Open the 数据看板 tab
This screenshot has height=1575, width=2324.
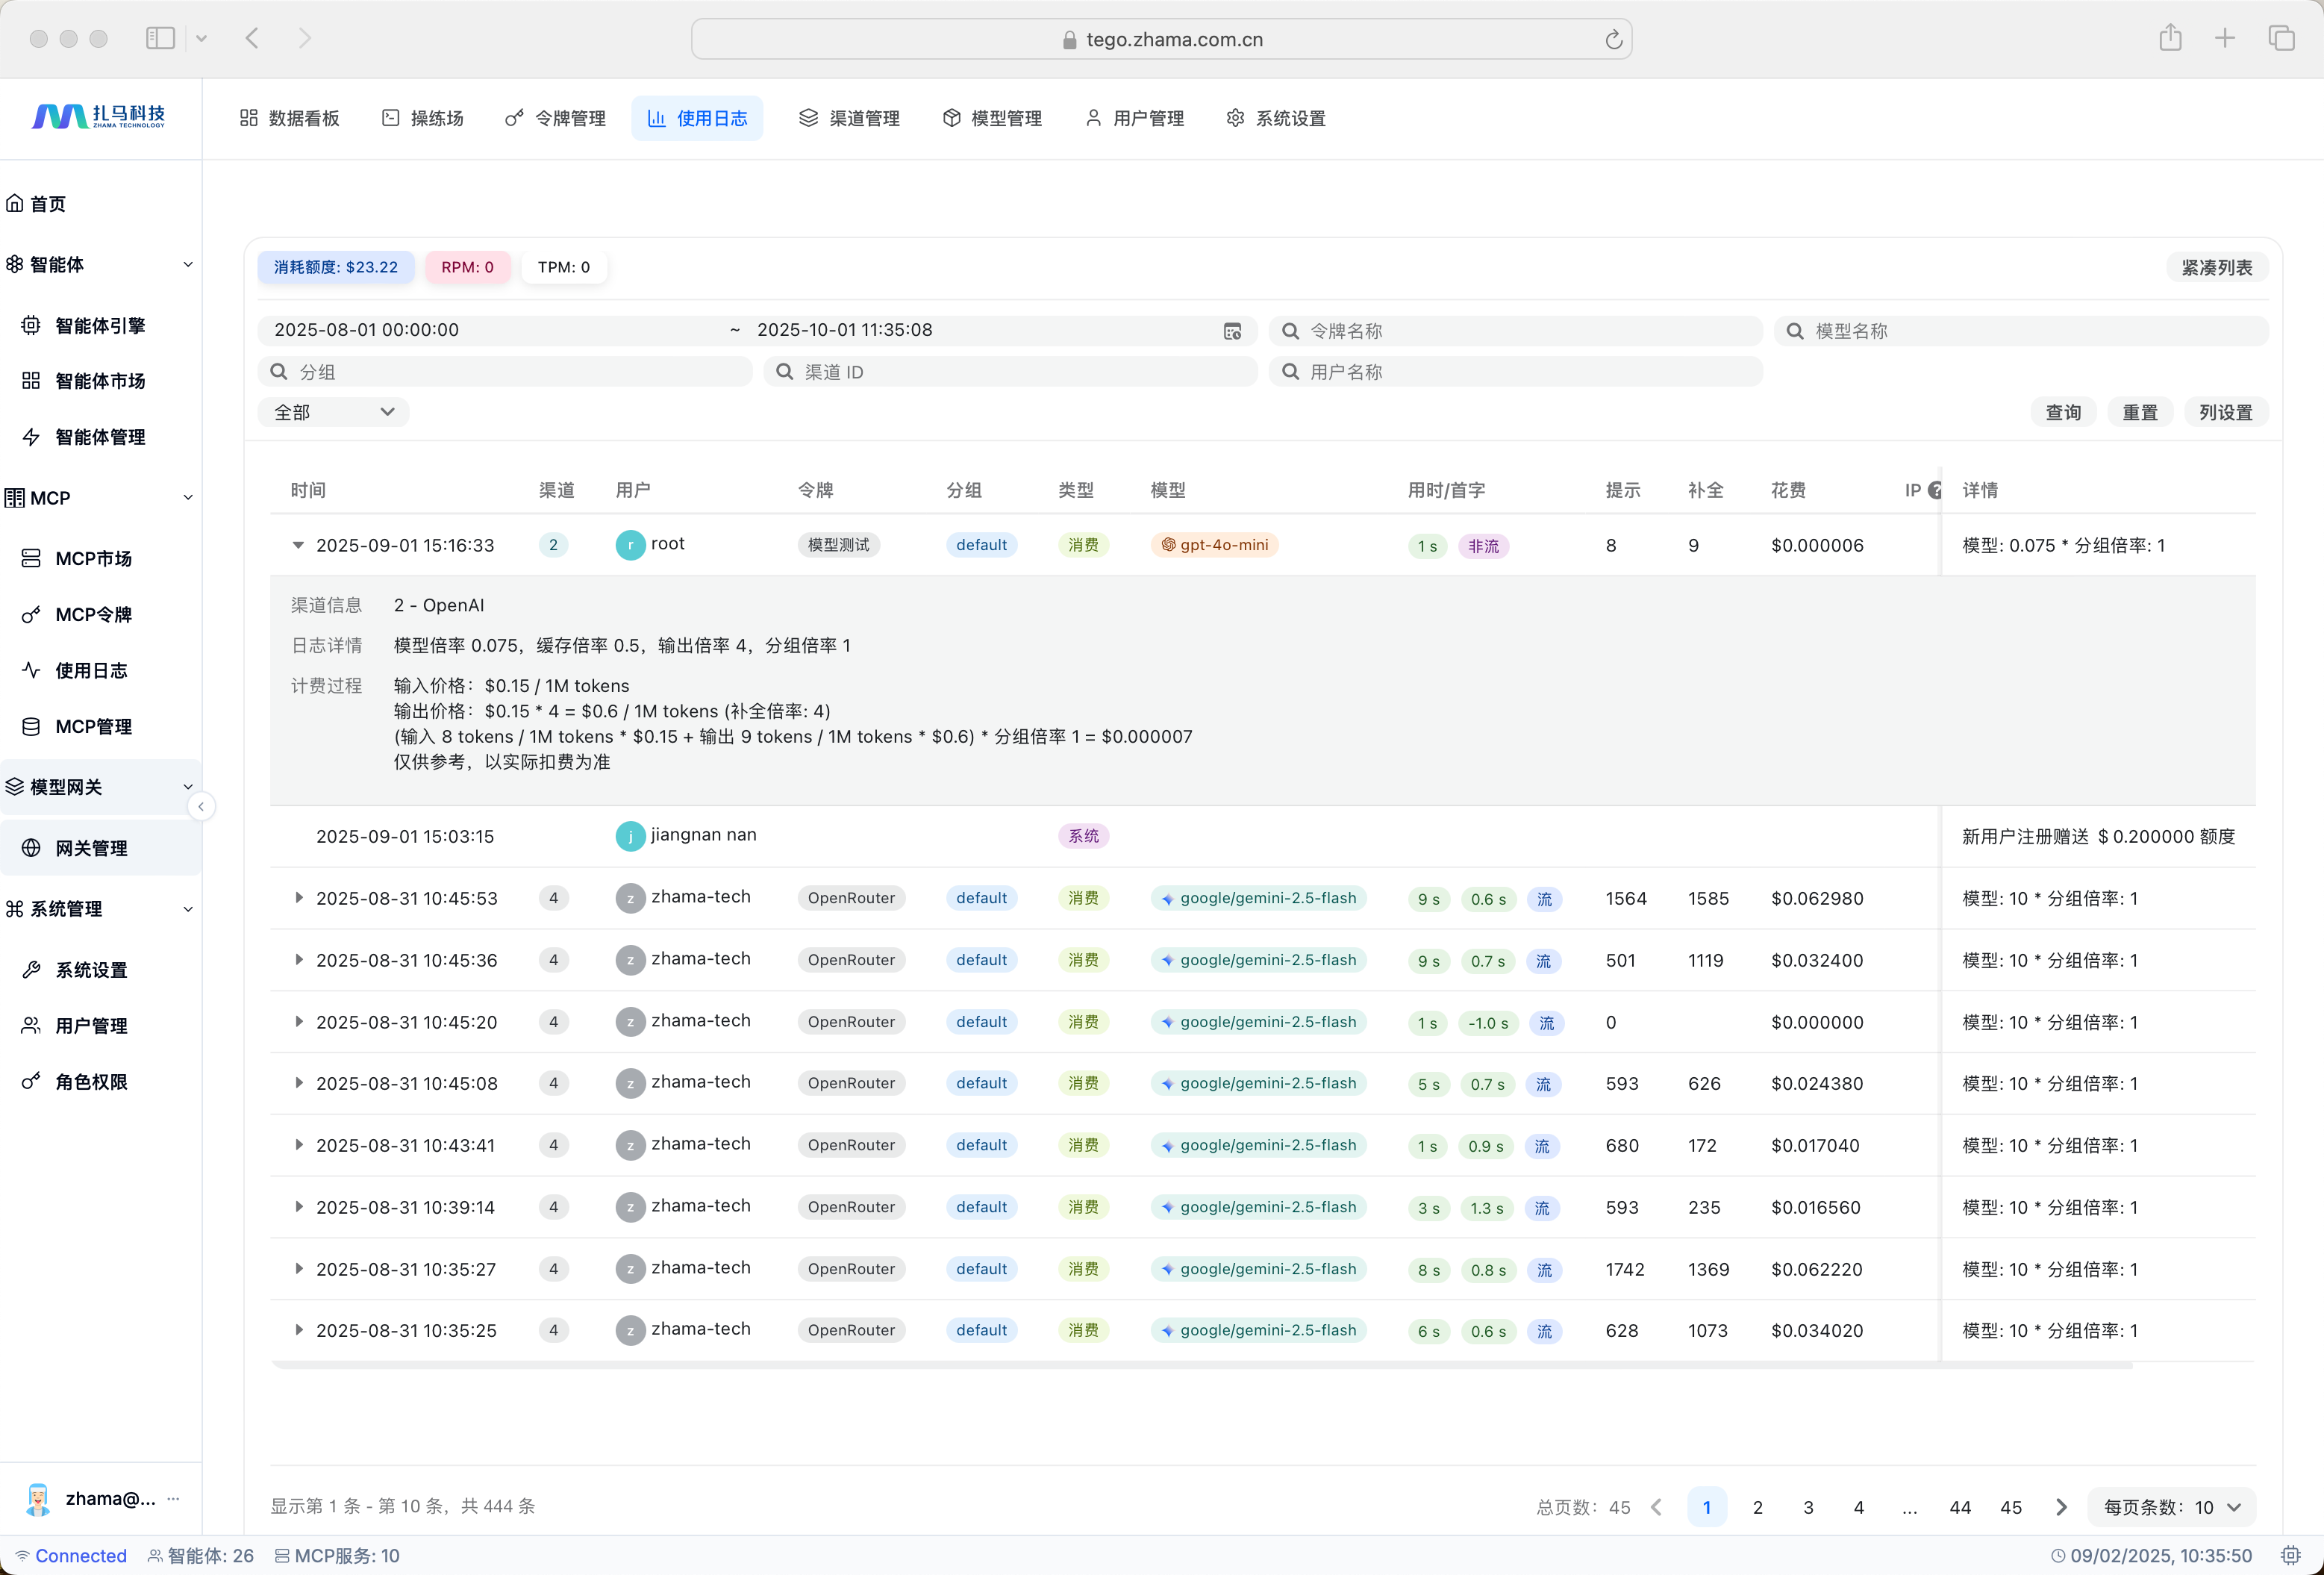290,118
